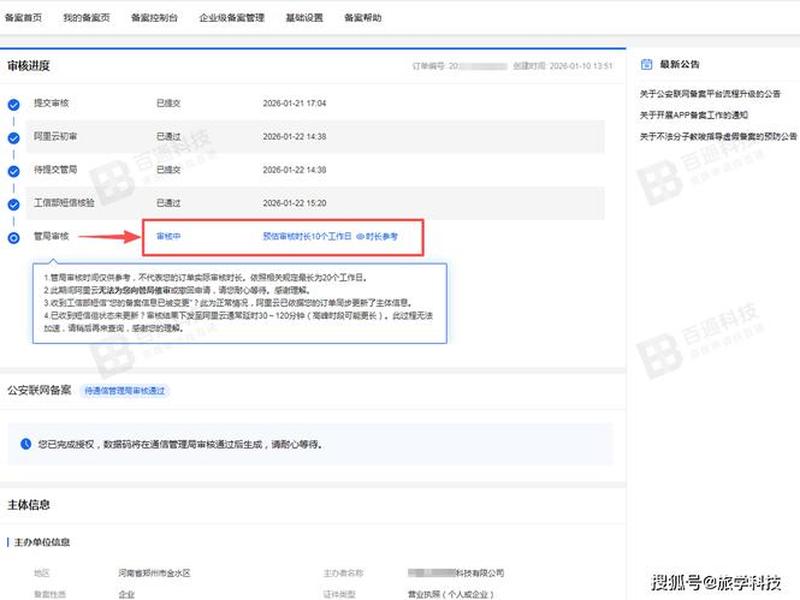Click the timestamp 2026-01-22 15:20
Viewport: 800px width, 600px height.
294,203
